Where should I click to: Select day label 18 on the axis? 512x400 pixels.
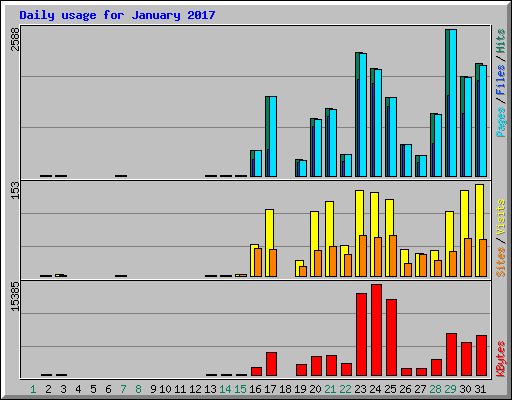point(285,389)
